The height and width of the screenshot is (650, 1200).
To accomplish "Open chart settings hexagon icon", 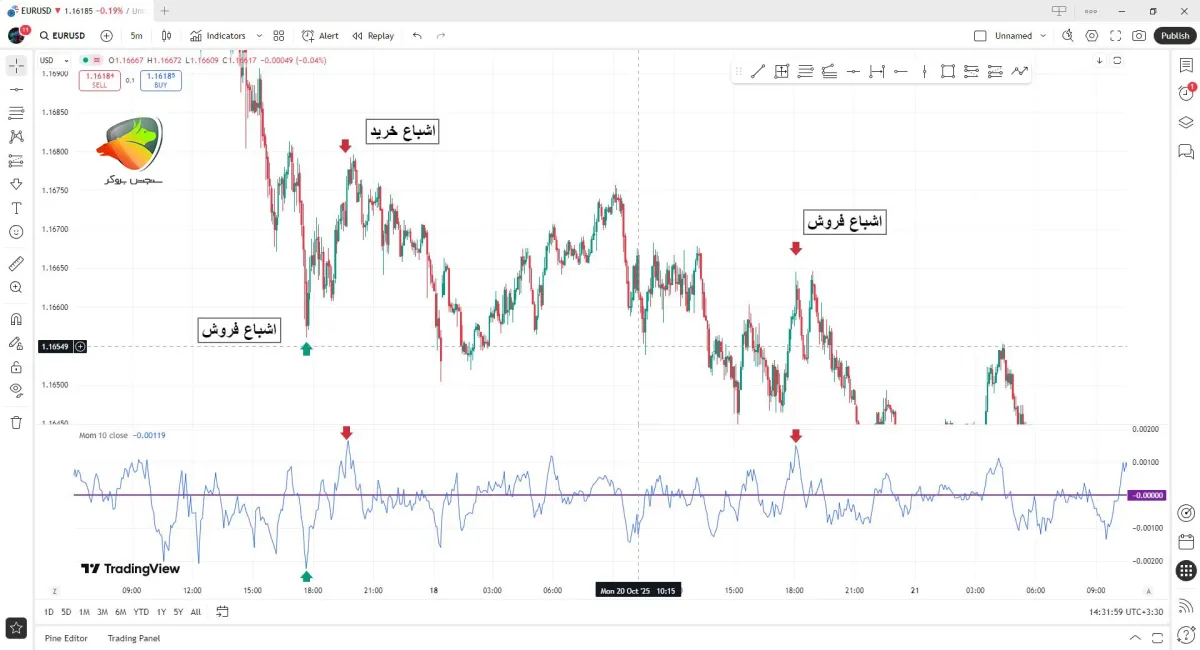I will 1092,36.
